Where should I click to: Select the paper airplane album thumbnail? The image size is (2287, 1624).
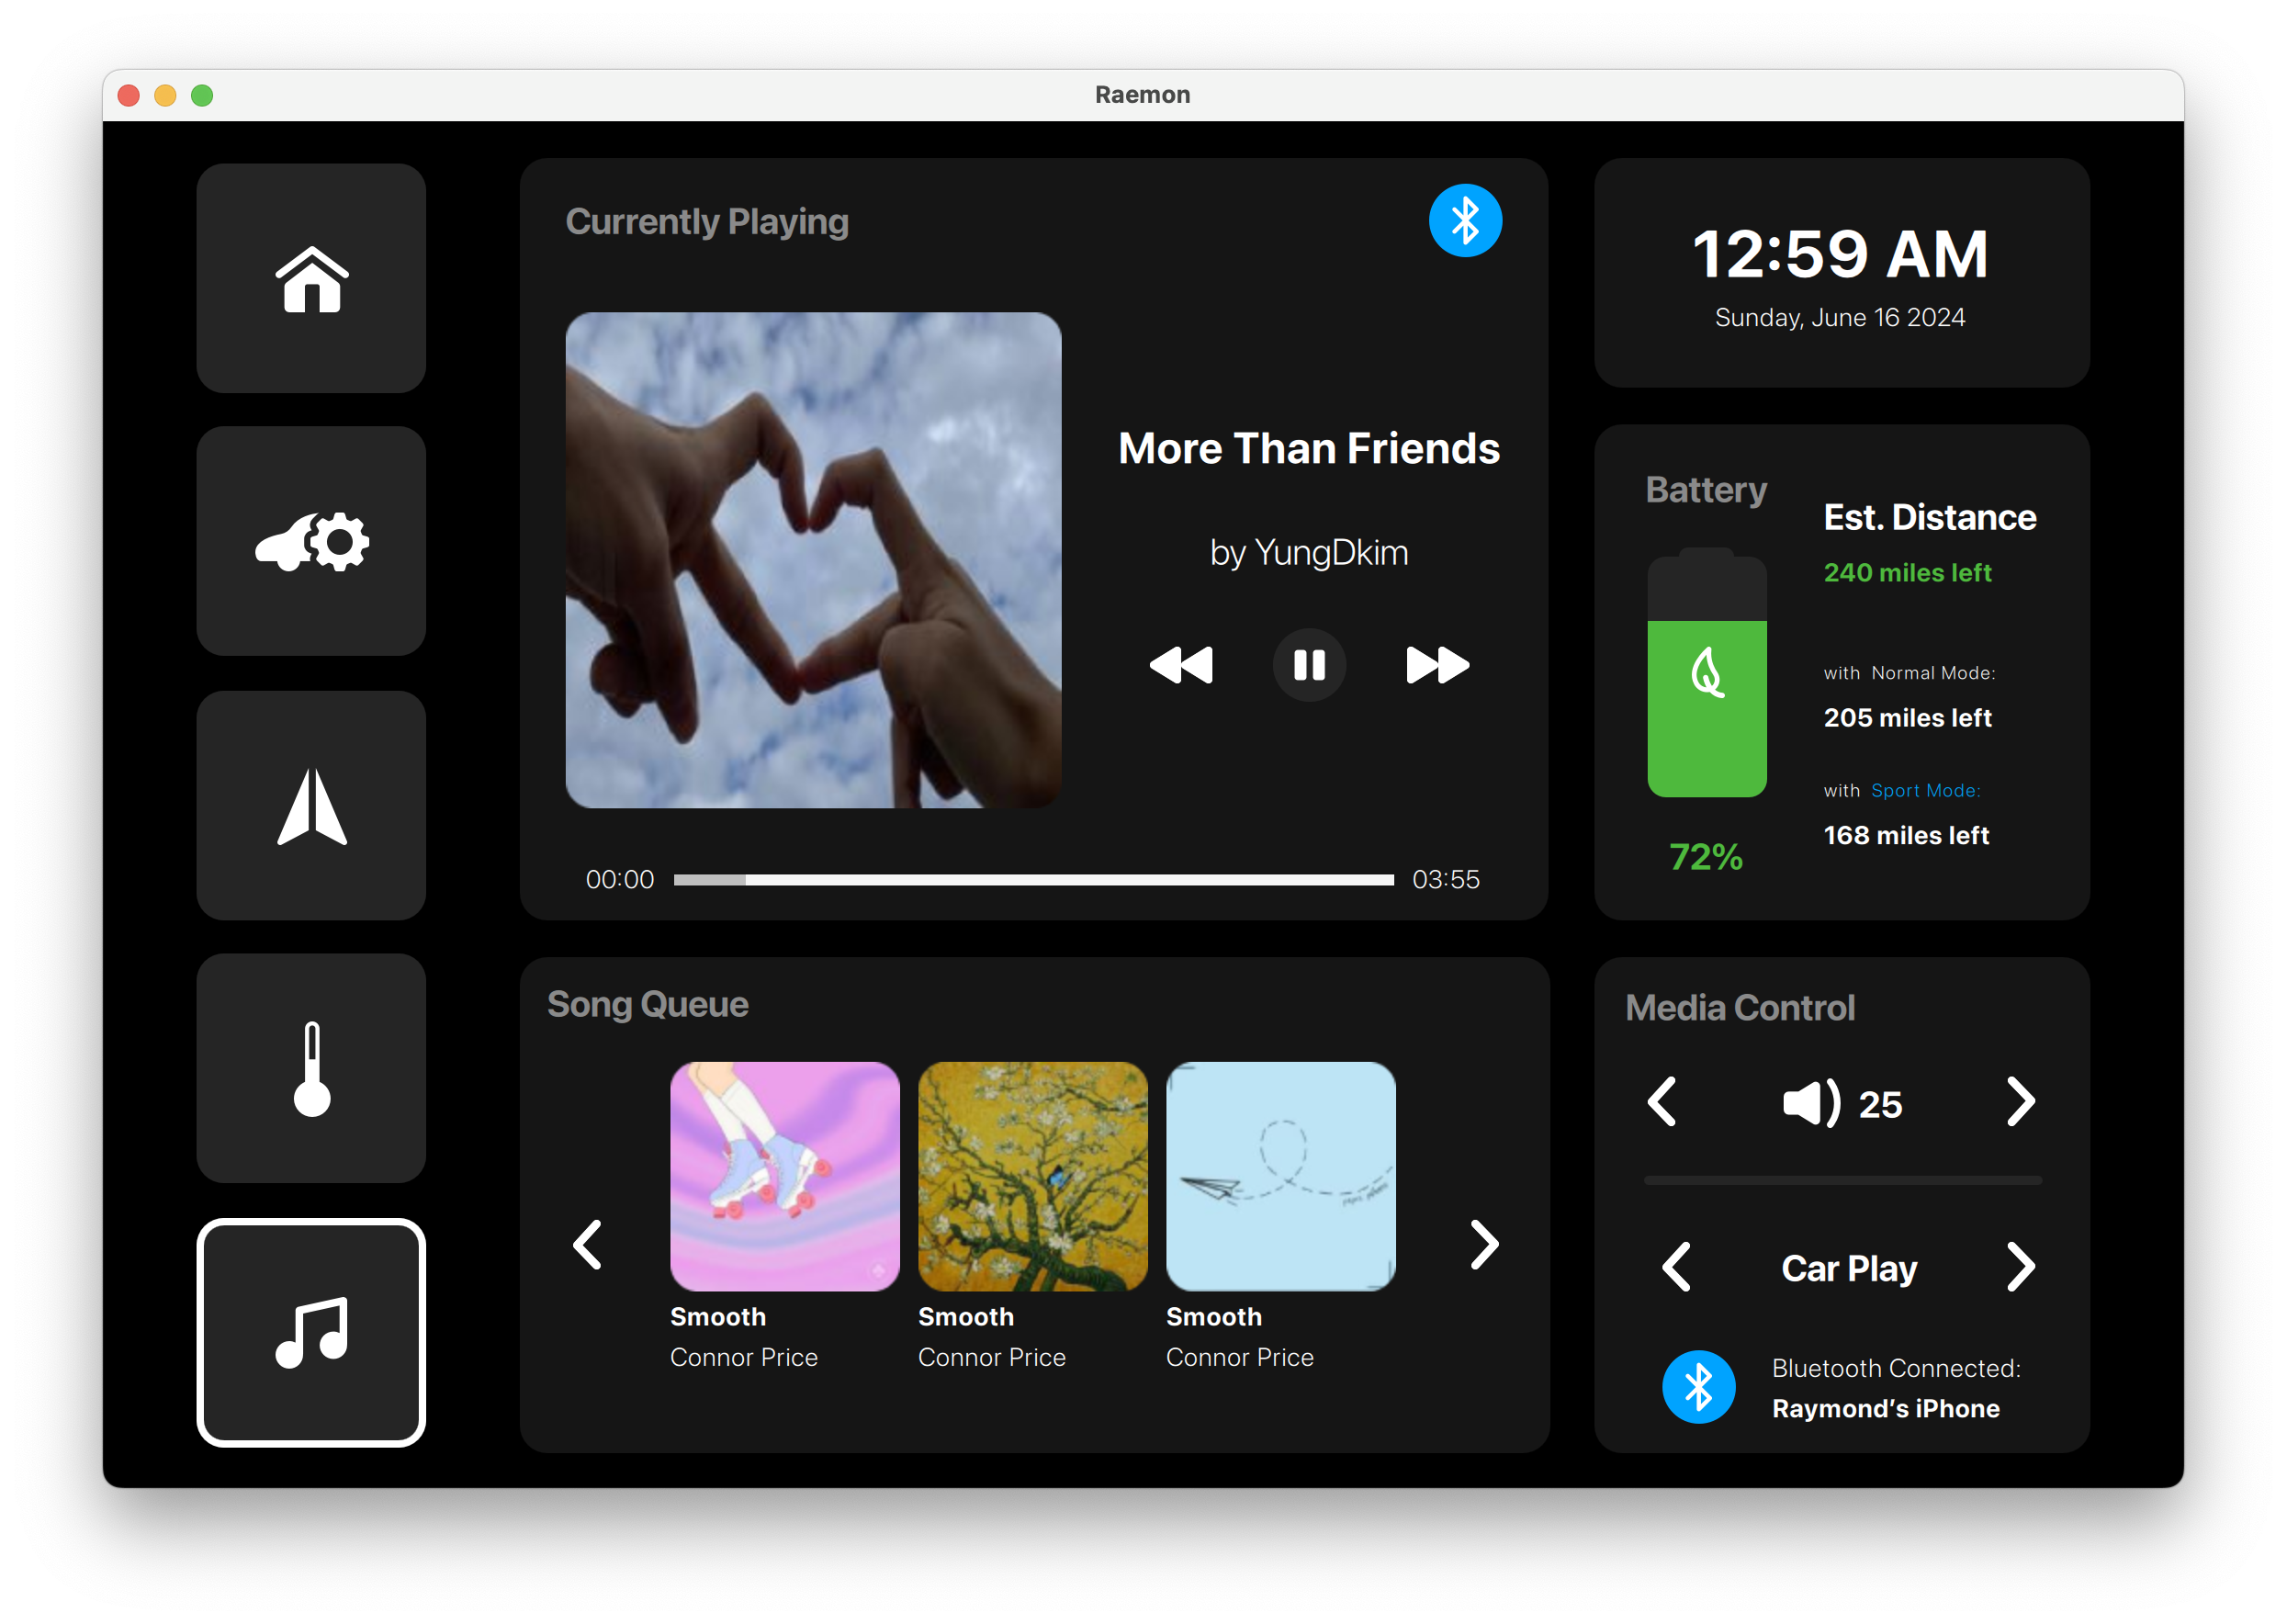point(1280,1176)
